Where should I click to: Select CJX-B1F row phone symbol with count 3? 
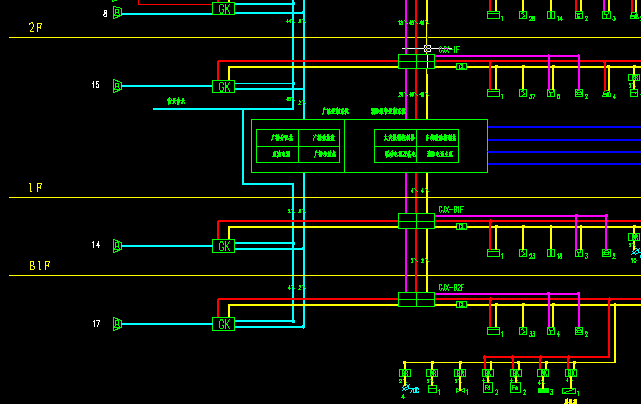coord(579,254)
